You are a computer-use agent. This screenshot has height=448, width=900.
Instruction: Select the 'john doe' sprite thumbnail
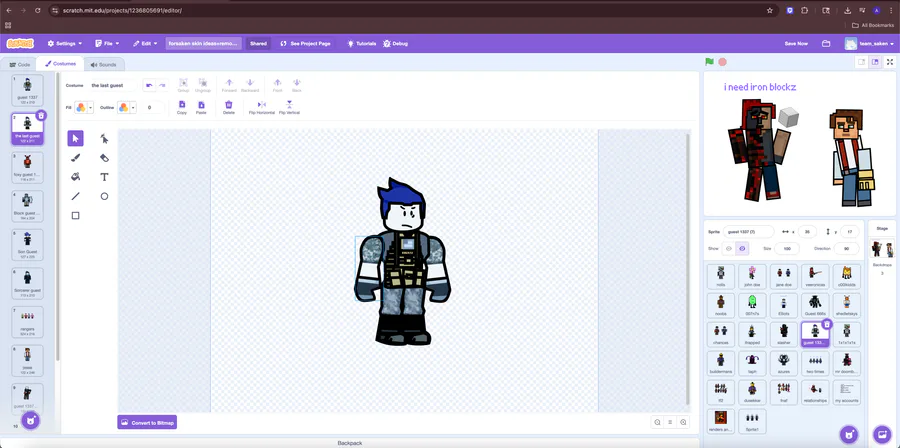pyautogui.click(x=752, y=276)
